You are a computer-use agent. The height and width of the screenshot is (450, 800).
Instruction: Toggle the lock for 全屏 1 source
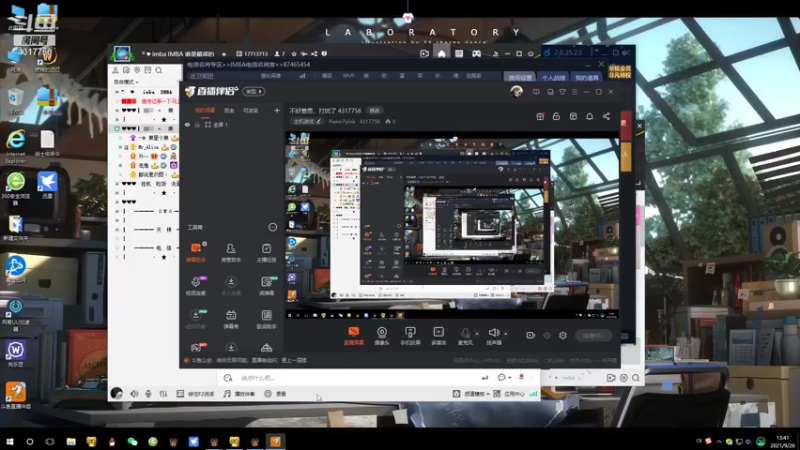pos(197,124)
